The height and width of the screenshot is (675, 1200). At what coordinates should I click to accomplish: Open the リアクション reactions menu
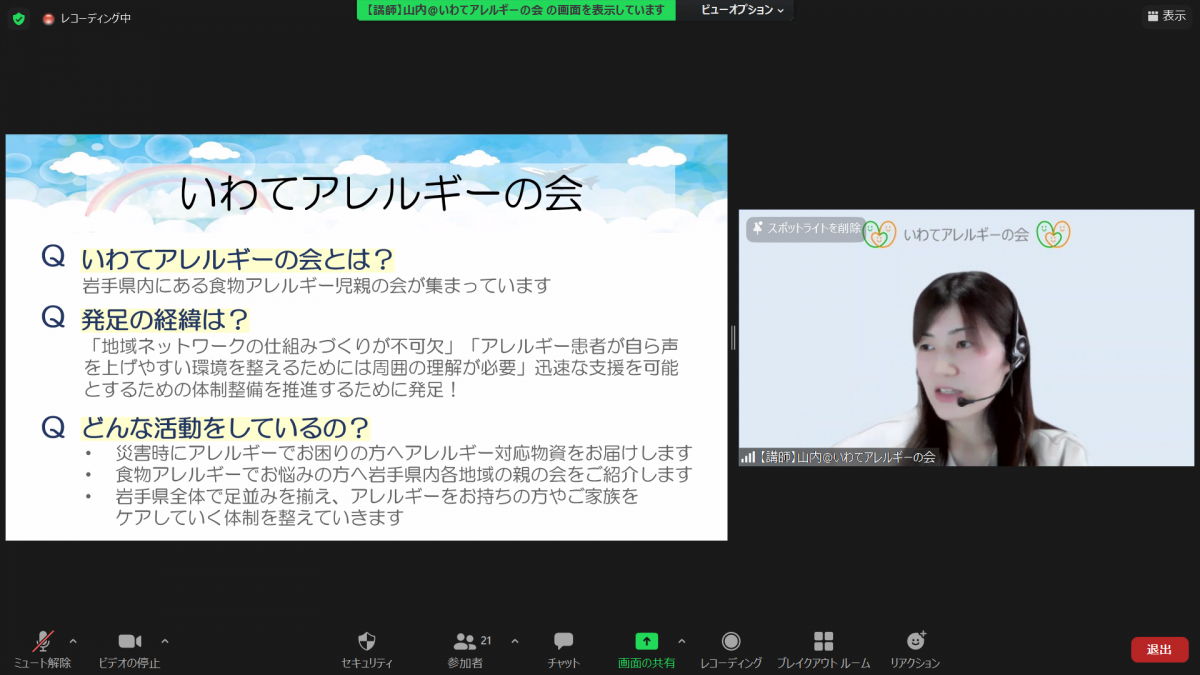(x=915, y=649)
